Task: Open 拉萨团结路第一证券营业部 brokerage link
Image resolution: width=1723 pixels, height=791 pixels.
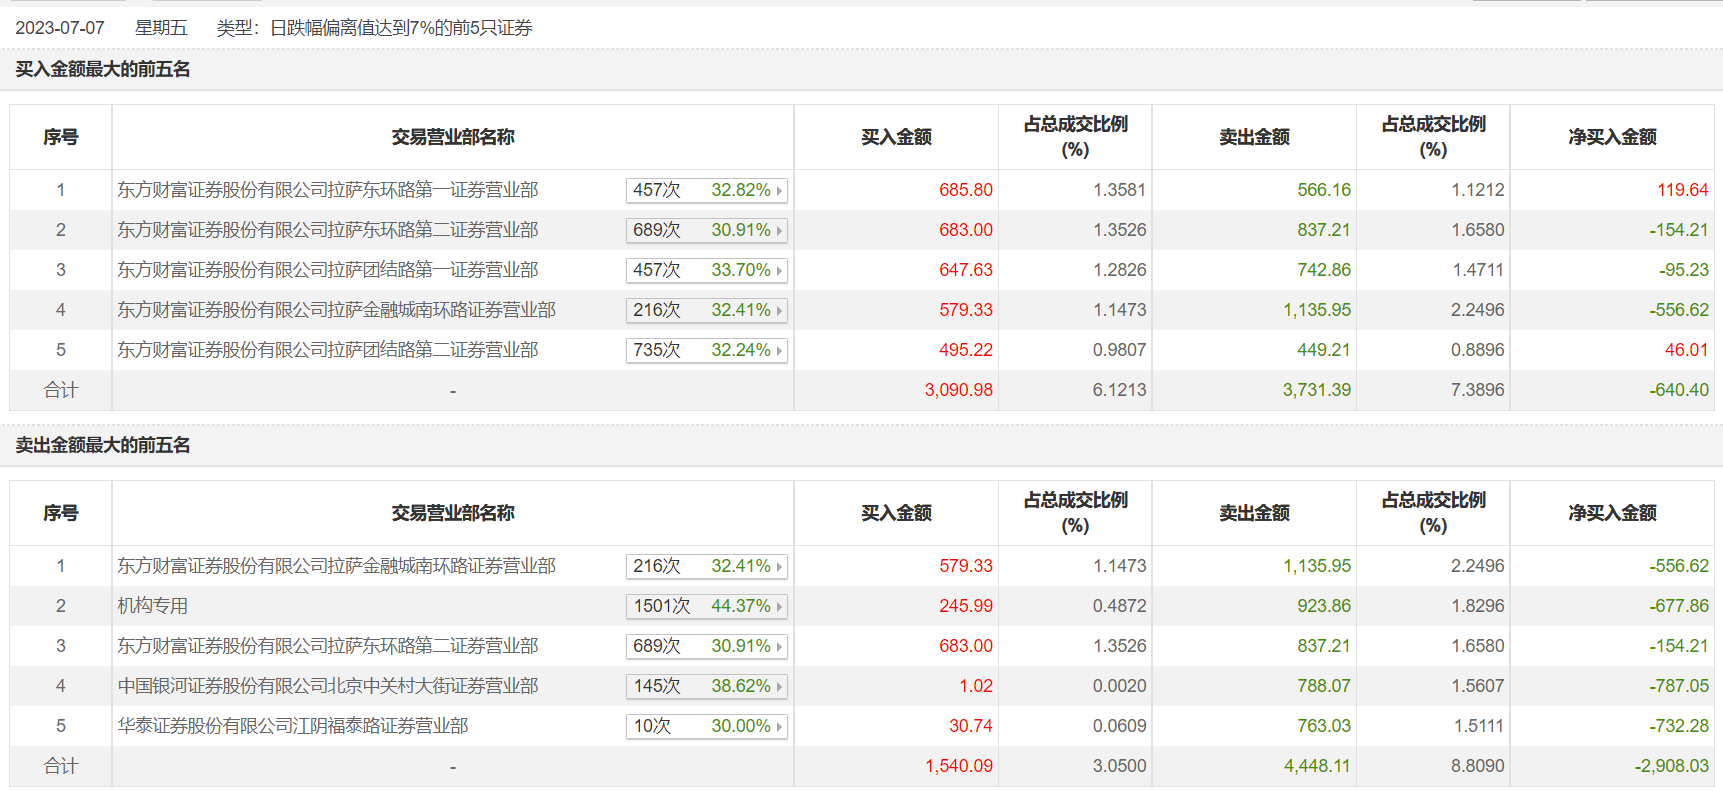Action: (x=328, y=270)
